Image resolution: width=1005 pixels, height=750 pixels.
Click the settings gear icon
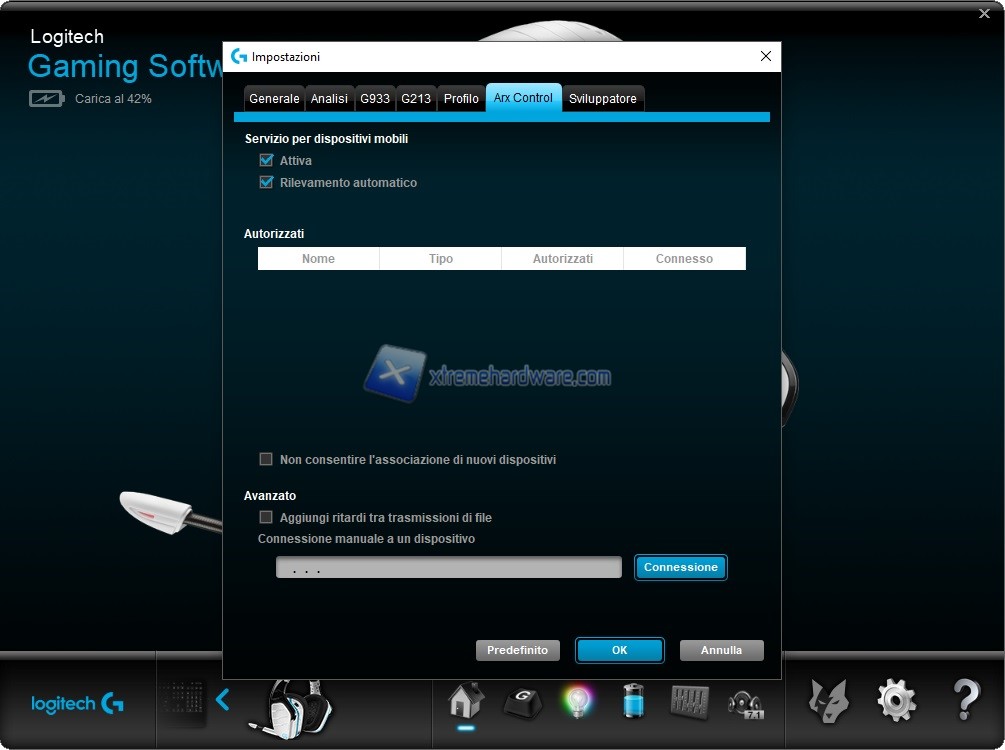tap(896, 701)
